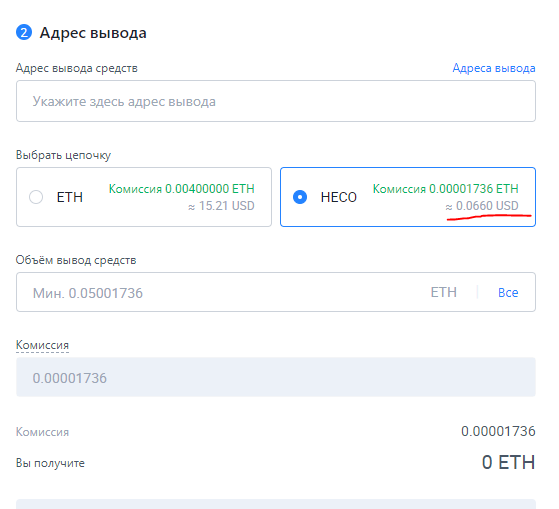This screenshot has height=509, width=559.
Task: Click the Адрес вывода section heading
Action: (93, 33)
